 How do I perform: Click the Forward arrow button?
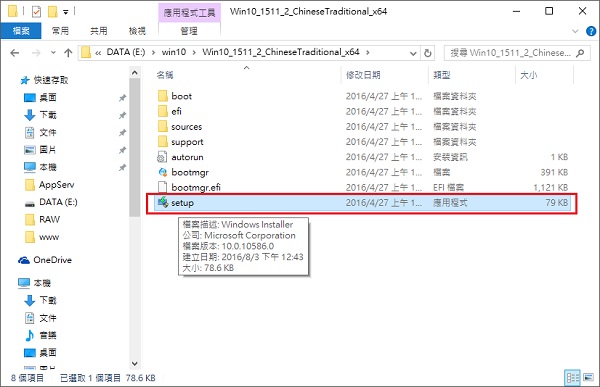coord(36,53)
